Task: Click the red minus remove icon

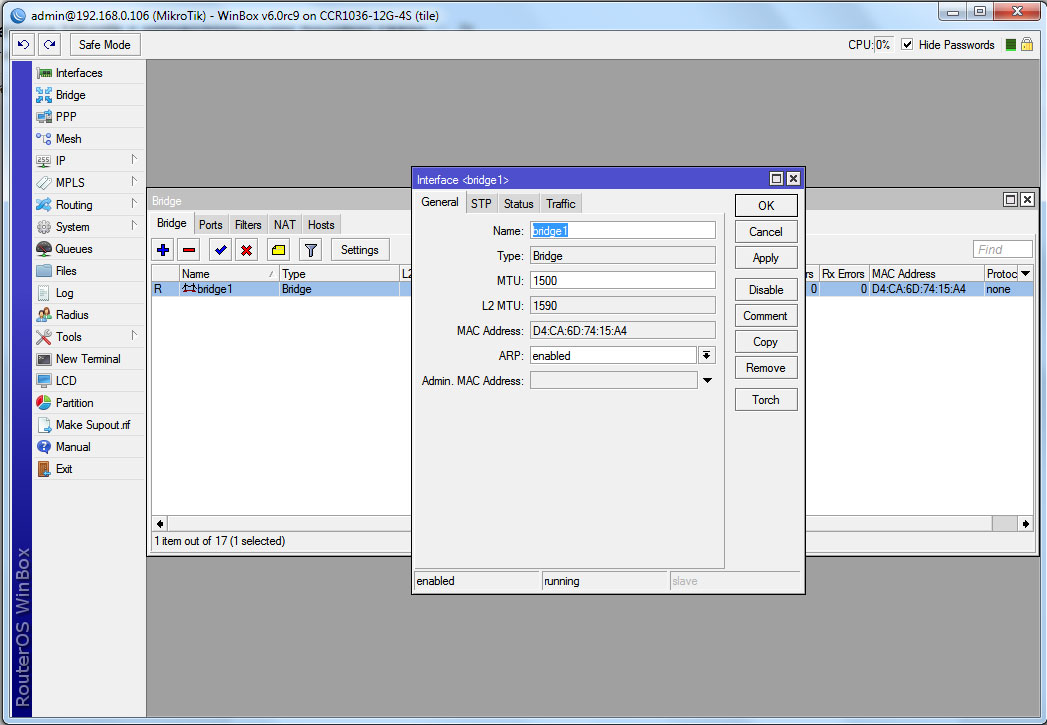Action: 189,250
